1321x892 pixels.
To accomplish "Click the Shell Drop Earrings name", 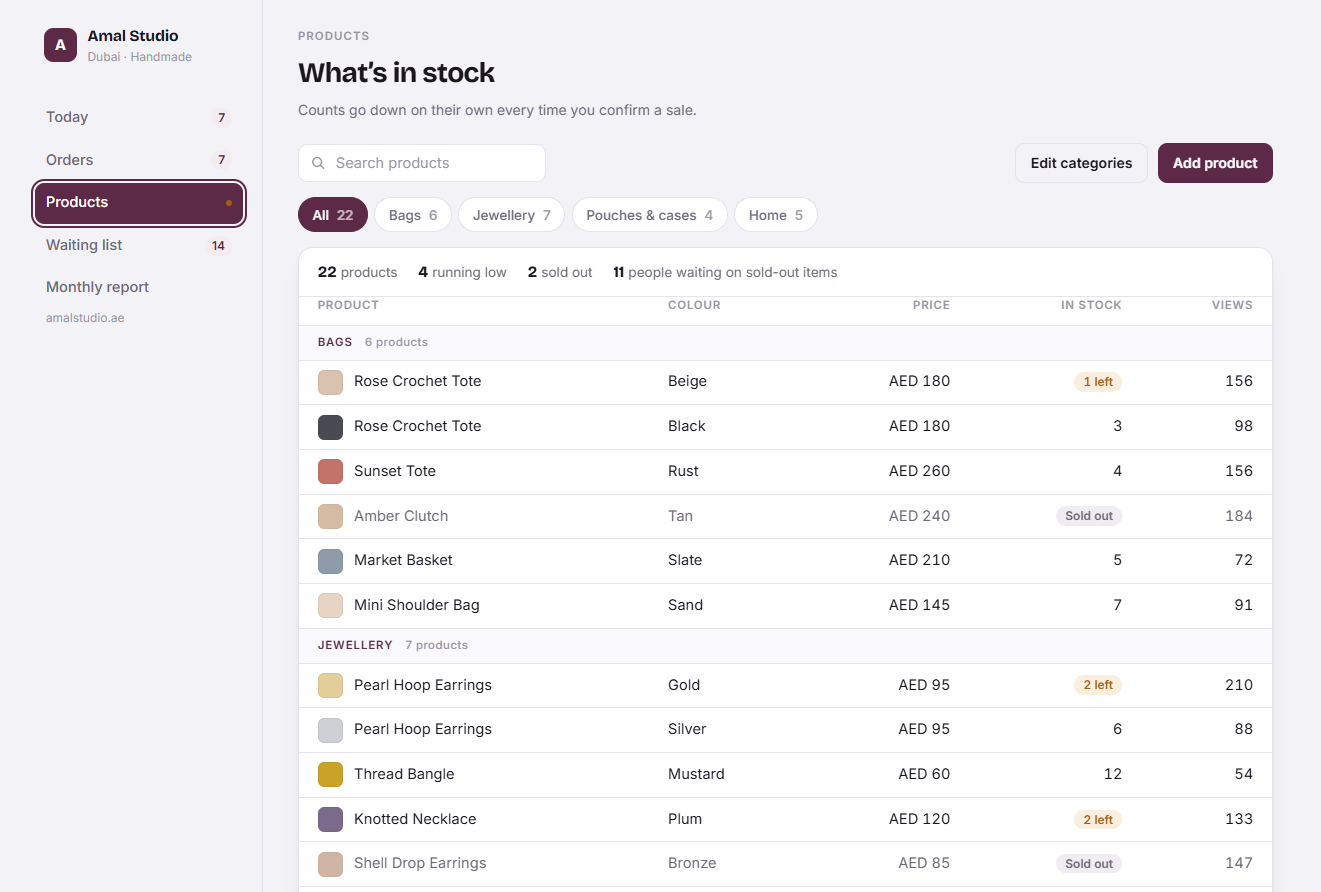I will pyautogui.click(x=420, y=863).
